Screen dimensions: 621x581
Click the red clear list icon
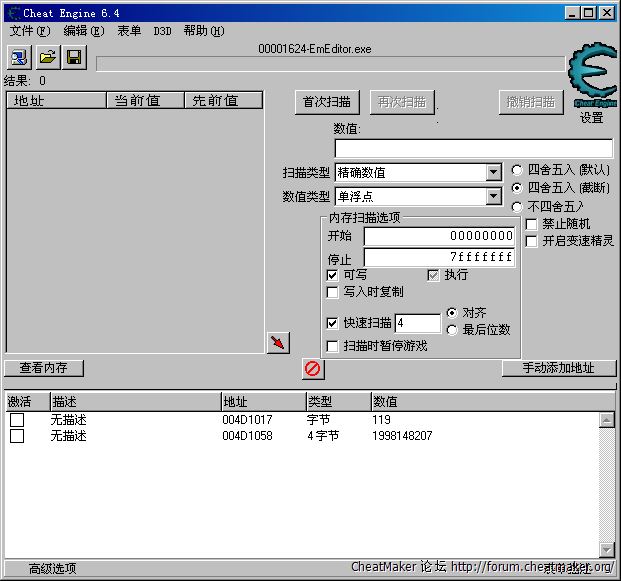[x=313, y=369]
